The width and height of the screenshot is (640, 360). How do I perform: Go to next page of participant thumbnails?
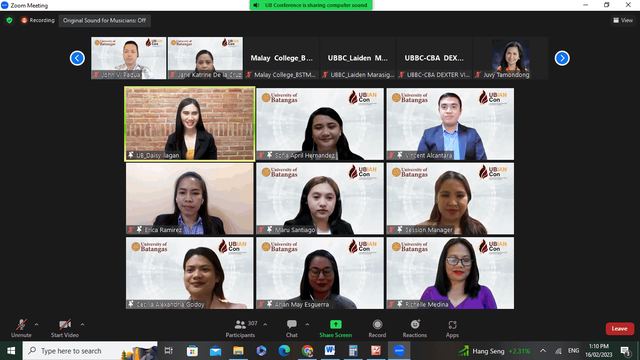[562, 58]
